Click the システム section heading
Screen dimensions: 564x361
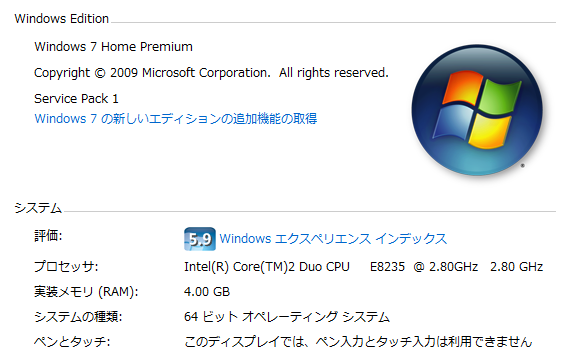click(38, 208)
